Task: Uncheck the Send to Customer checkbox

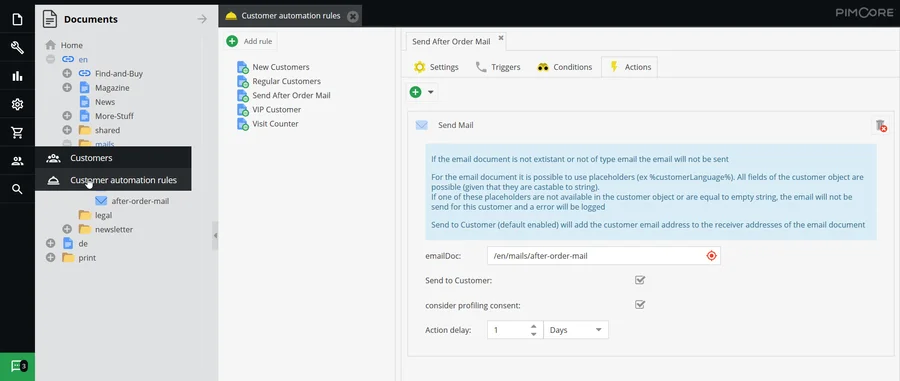Action: 640,281
